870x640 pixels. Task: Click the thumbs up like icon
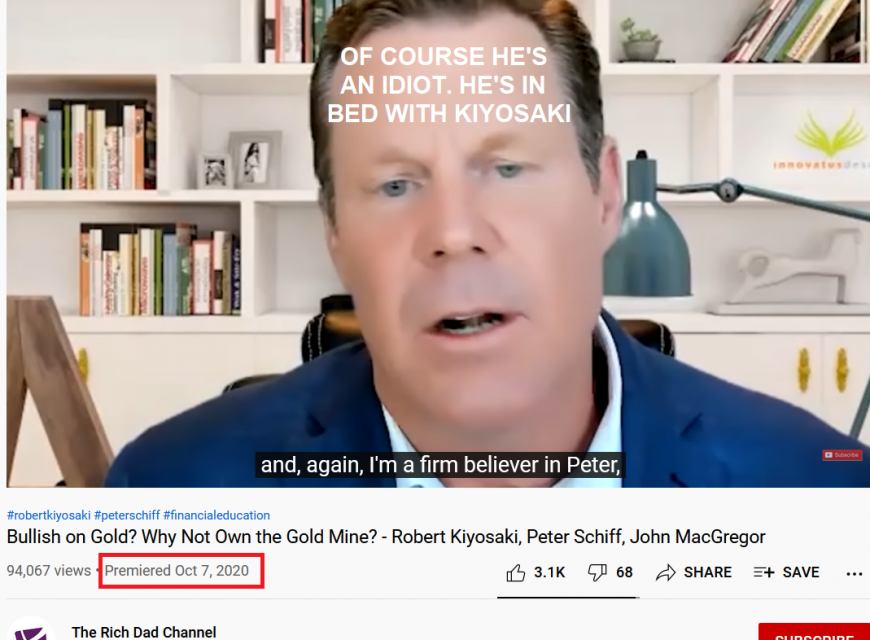515,572
